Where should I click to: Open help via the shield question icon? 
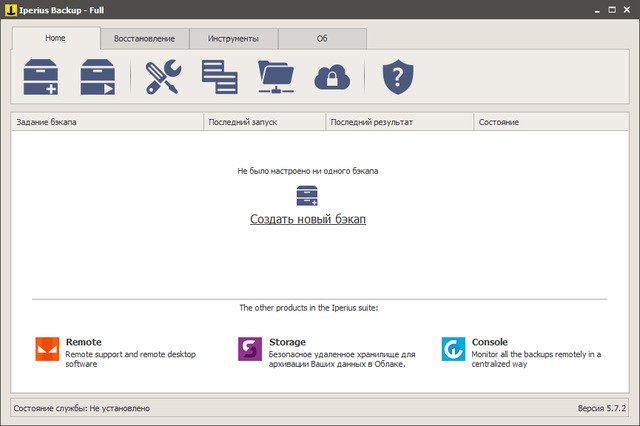398,77
